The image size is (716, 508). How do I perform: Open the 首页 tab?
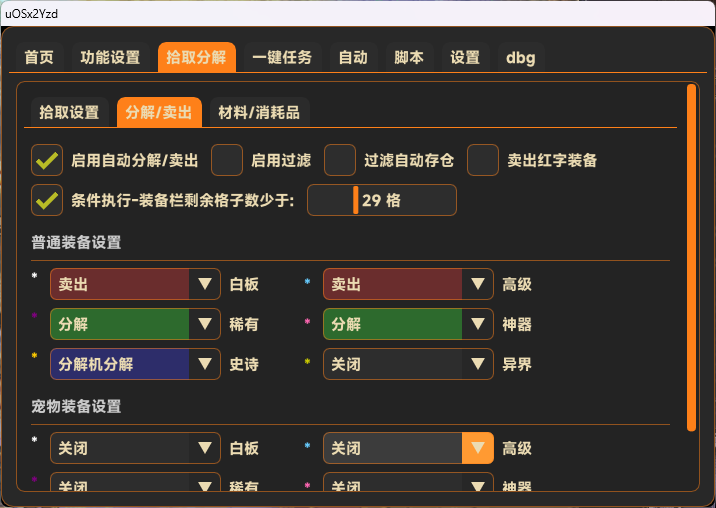click(39, 58)
